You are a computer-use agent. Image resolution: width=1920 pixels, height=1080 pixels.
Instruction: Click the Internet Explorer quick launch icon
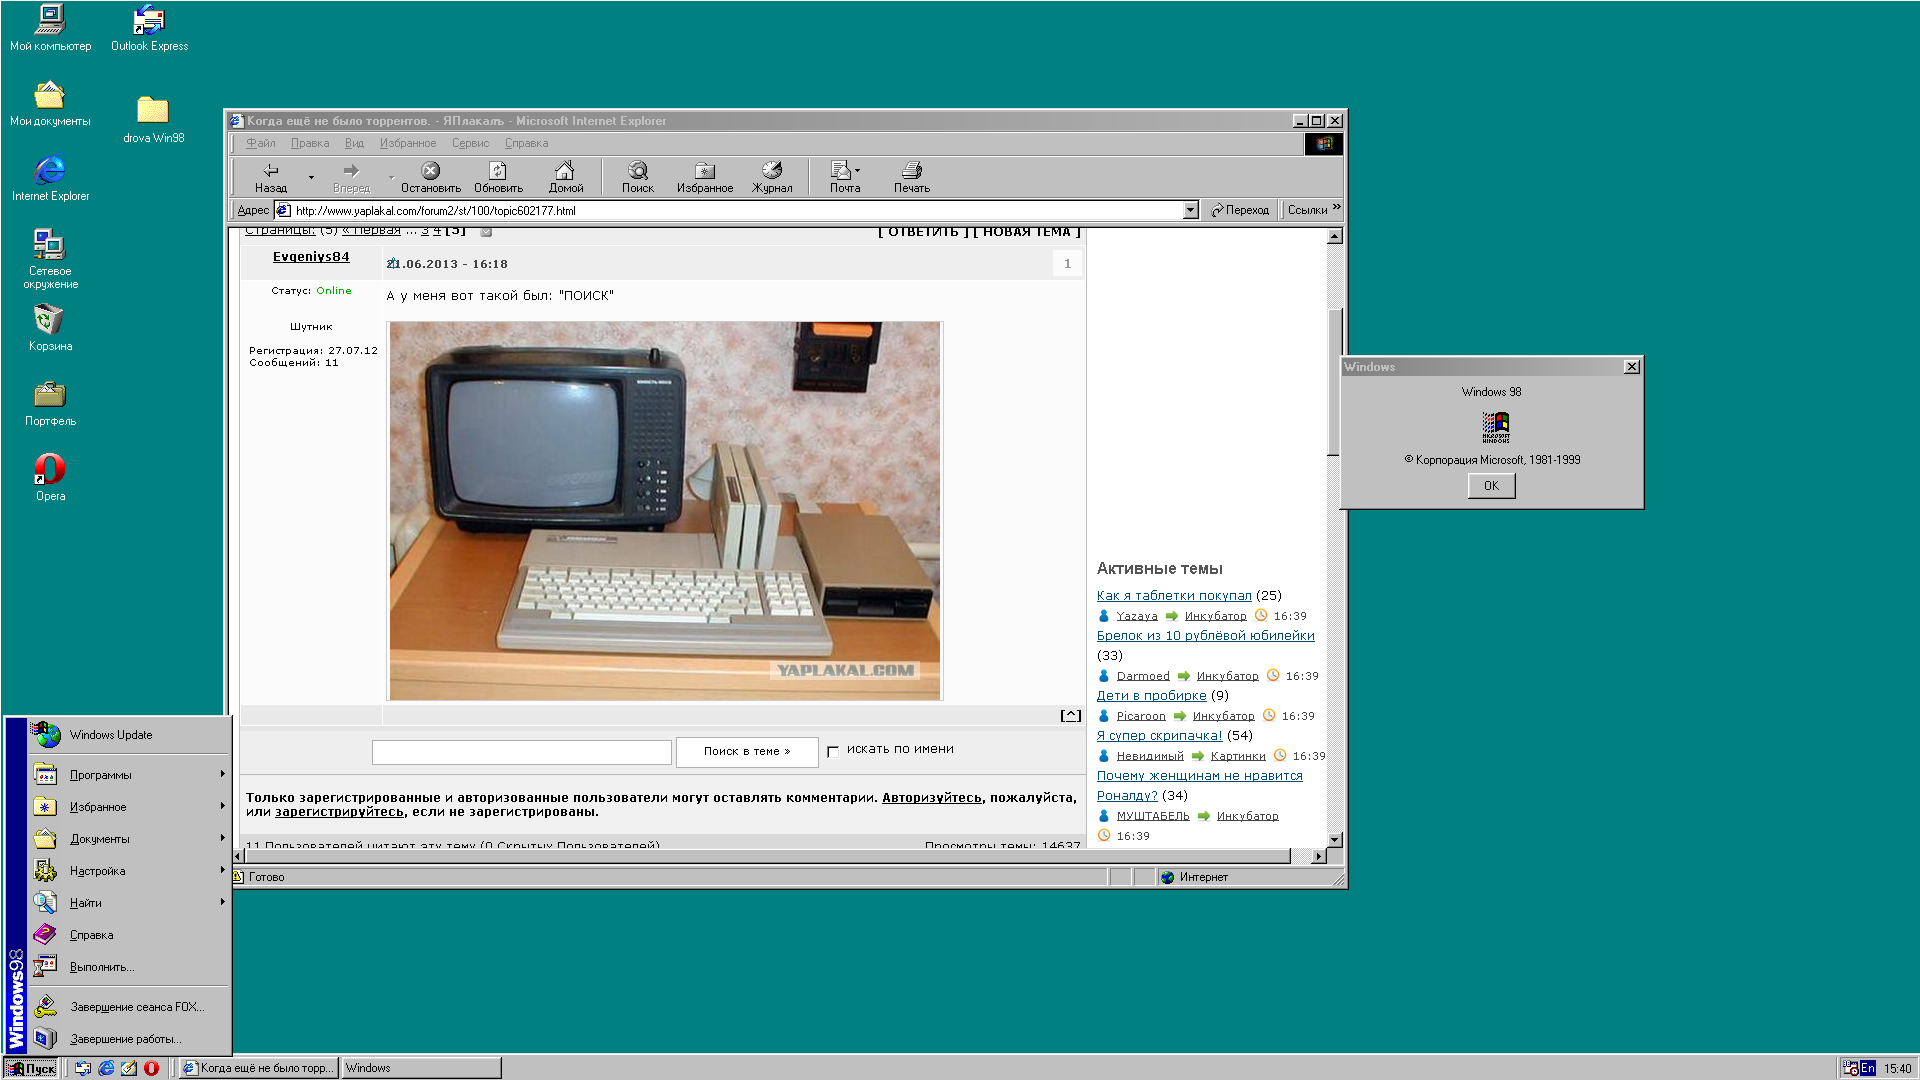(x=106, y=1068)
